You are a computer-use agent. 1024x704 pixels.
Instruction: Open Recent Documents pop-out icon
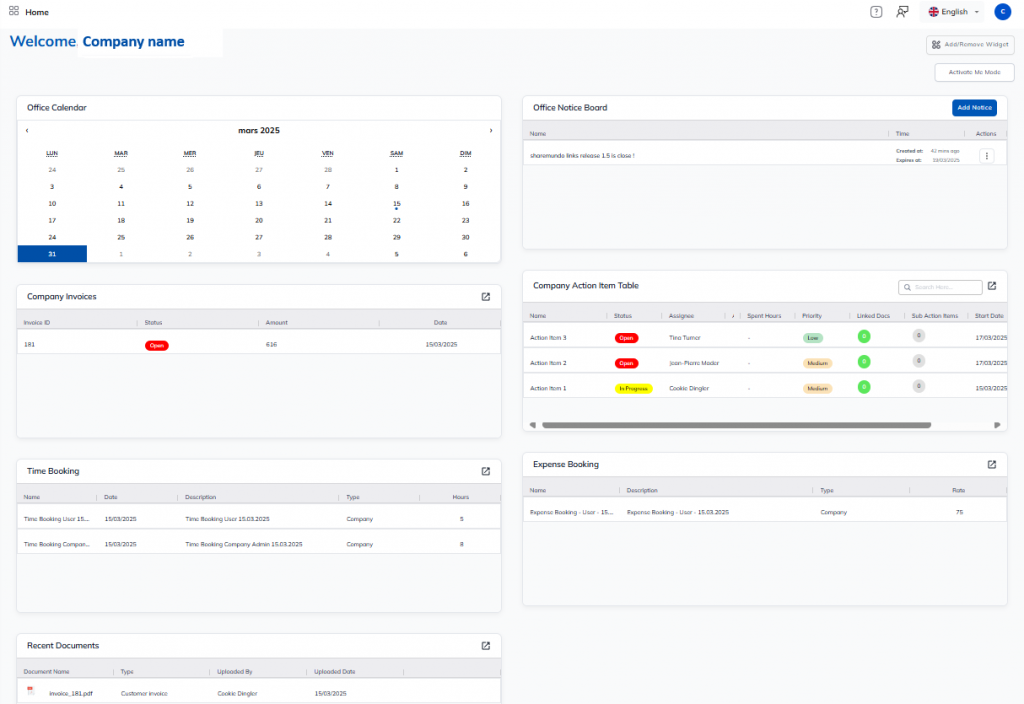click(485, 646)
